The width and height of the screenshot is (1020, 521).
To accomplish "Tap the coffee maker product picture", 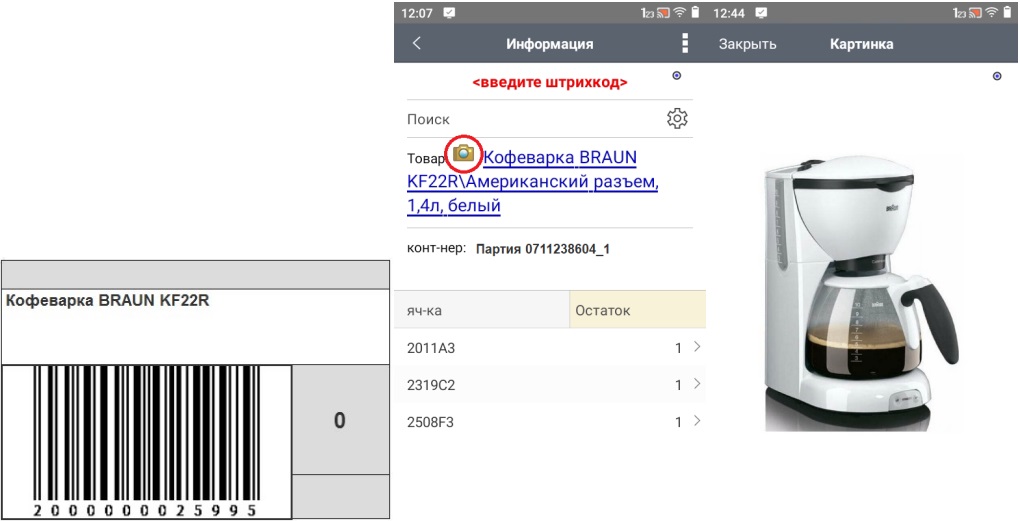I will [x=861, y=294].
